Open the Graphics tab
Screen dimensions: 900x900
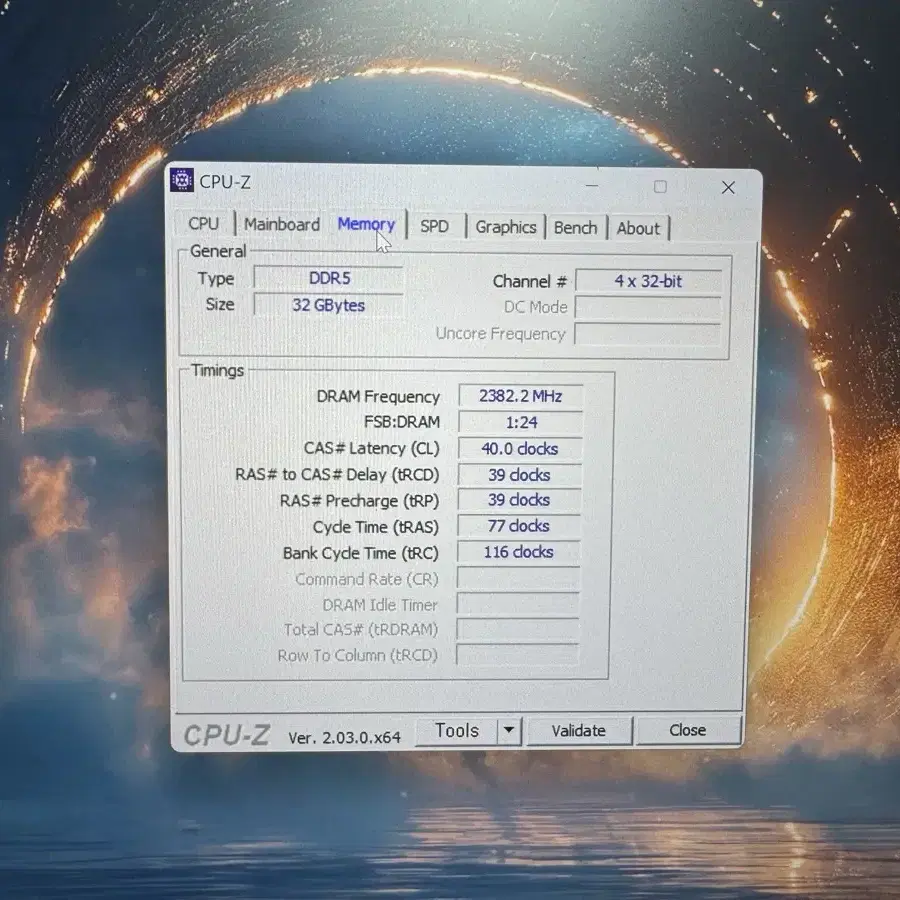pos(506,227)
